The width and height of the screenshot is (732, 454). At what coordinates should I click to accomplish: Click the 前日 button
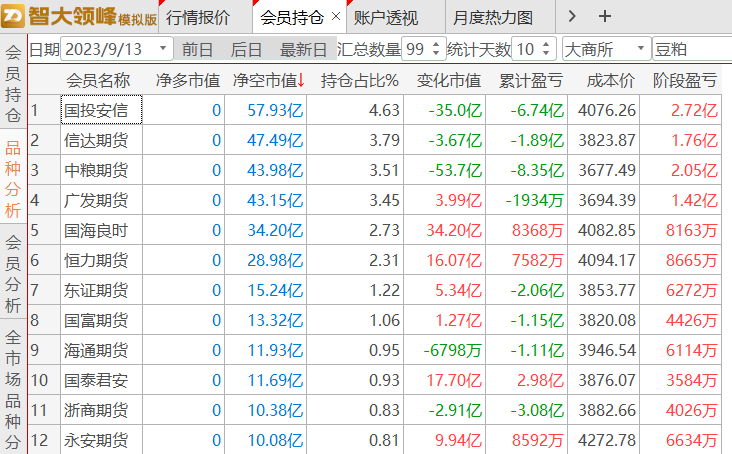click(198, 49)
